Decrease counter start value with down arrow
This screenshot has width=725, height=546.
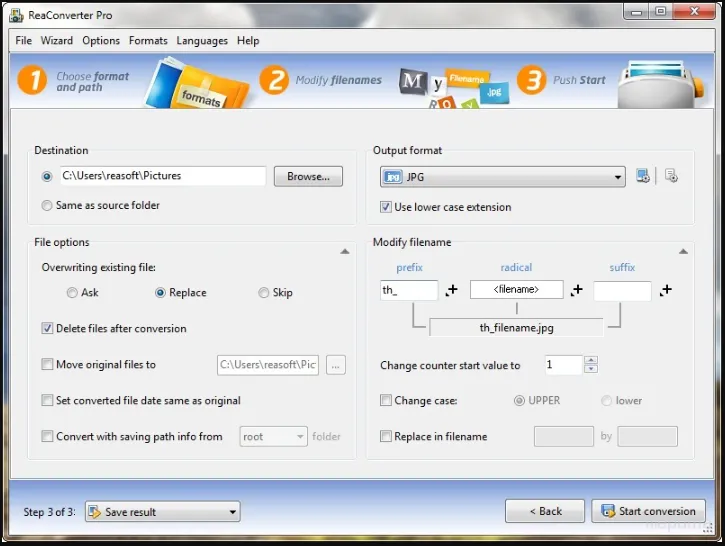coord(591,369)
